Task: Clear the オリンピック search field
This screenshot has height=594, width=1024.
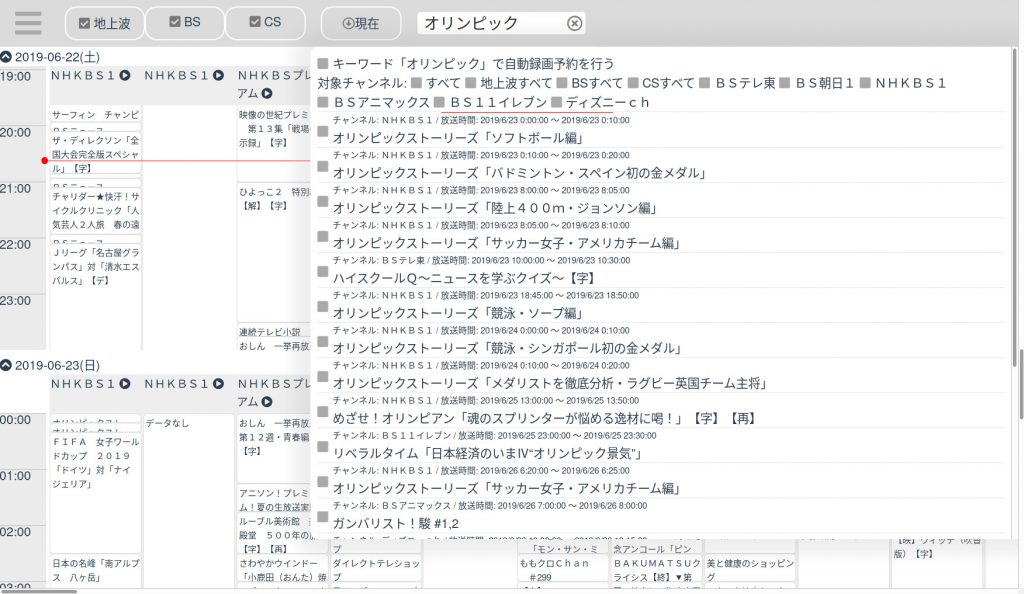Action: (574, 23)
